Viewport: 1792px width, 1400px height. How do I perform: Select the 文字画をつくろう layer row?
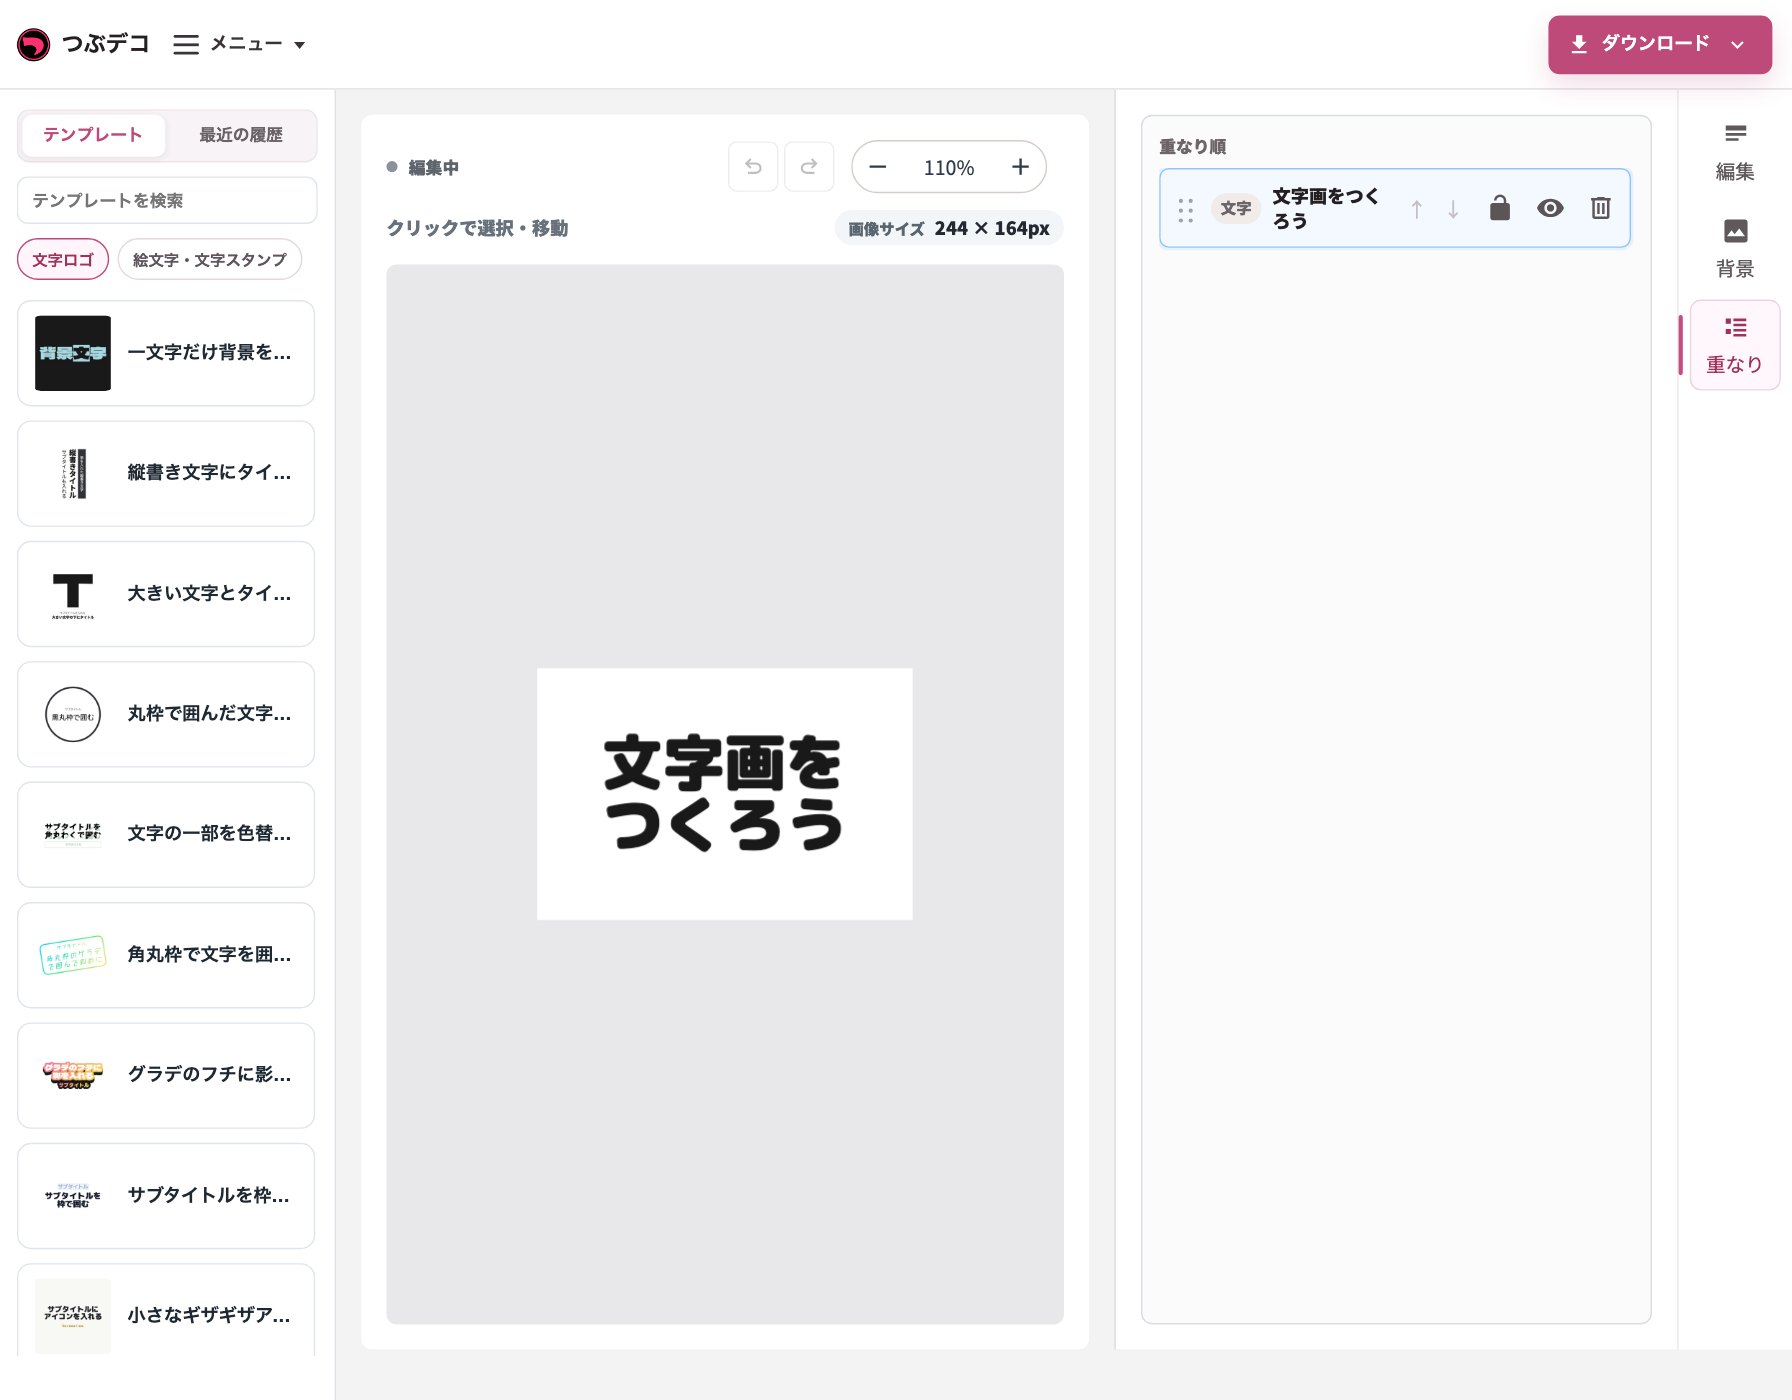point(1395,208)
